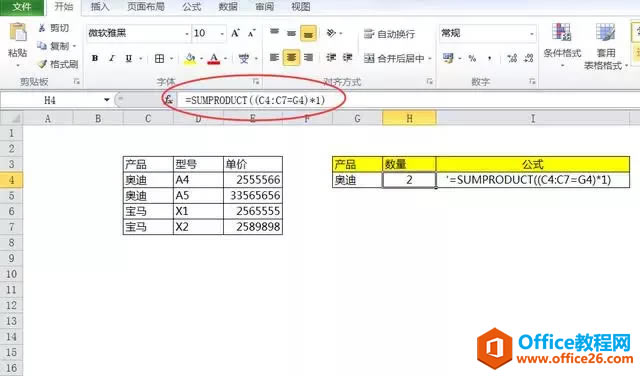Click the percent style icon
The width and height of the screenshot is (640, 376).
[x=472, y=58]
